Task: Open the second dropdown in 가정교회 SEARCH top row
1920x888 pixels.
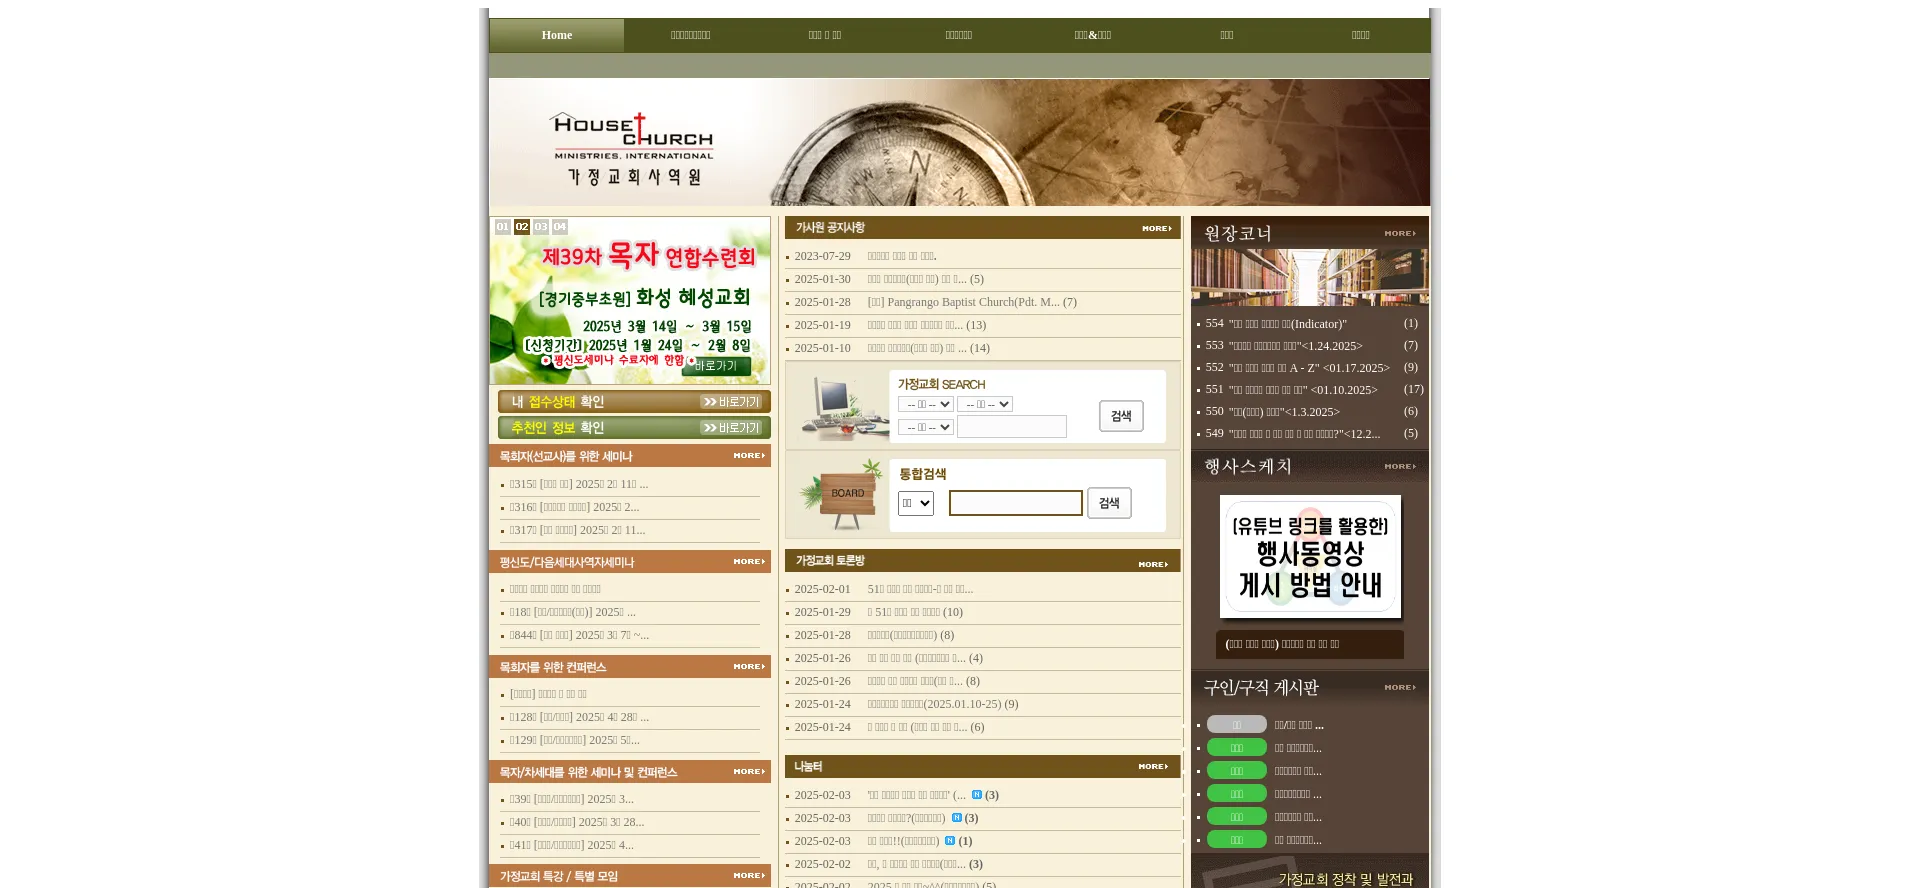Action: point(985,404)
